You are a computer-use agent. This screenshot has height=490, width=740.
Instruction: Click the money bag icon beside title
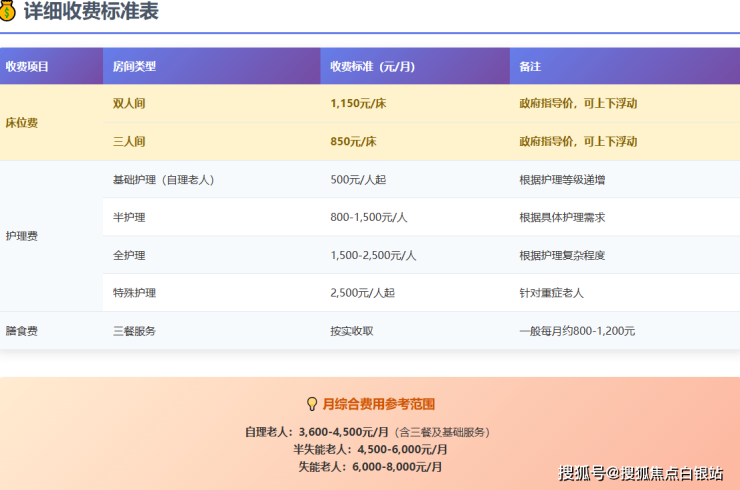click(7, 10)
